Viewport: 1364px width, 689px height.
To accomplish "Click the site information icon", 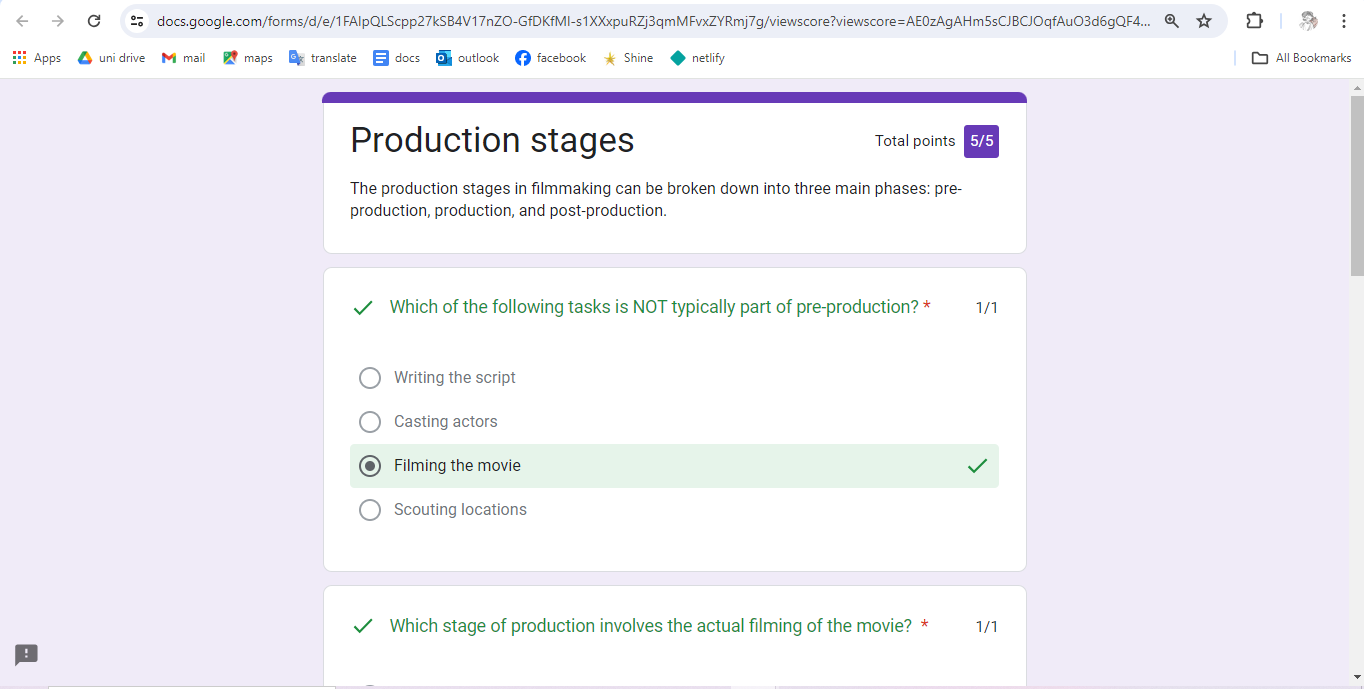I will (138, 21).
